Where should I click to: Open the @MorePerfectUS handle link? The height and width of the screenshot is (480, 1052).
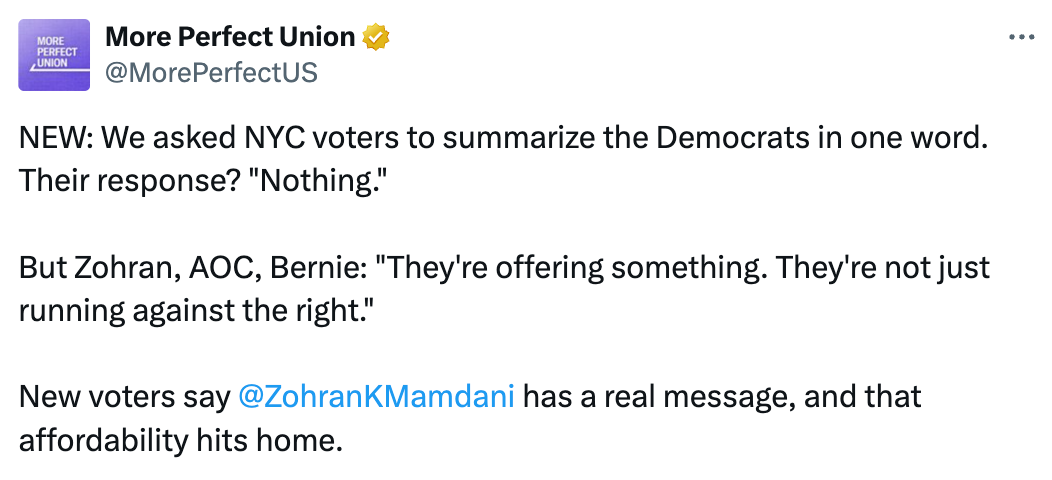click(x=211, y=72)
